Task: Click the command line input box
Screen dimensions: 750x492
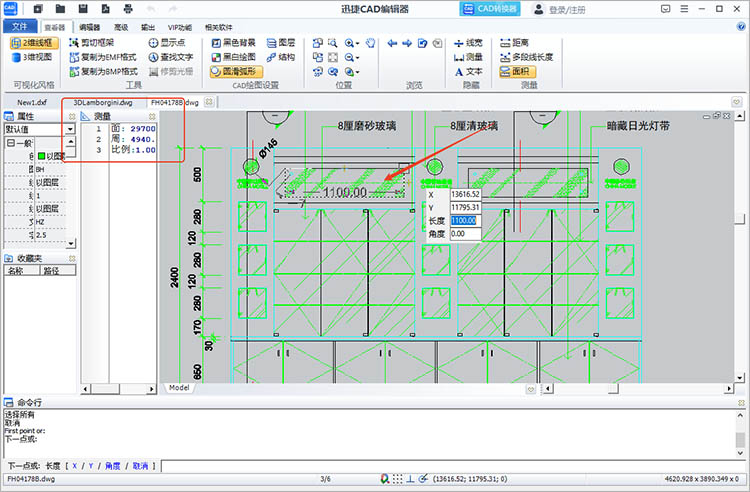Action: [453, 466]
